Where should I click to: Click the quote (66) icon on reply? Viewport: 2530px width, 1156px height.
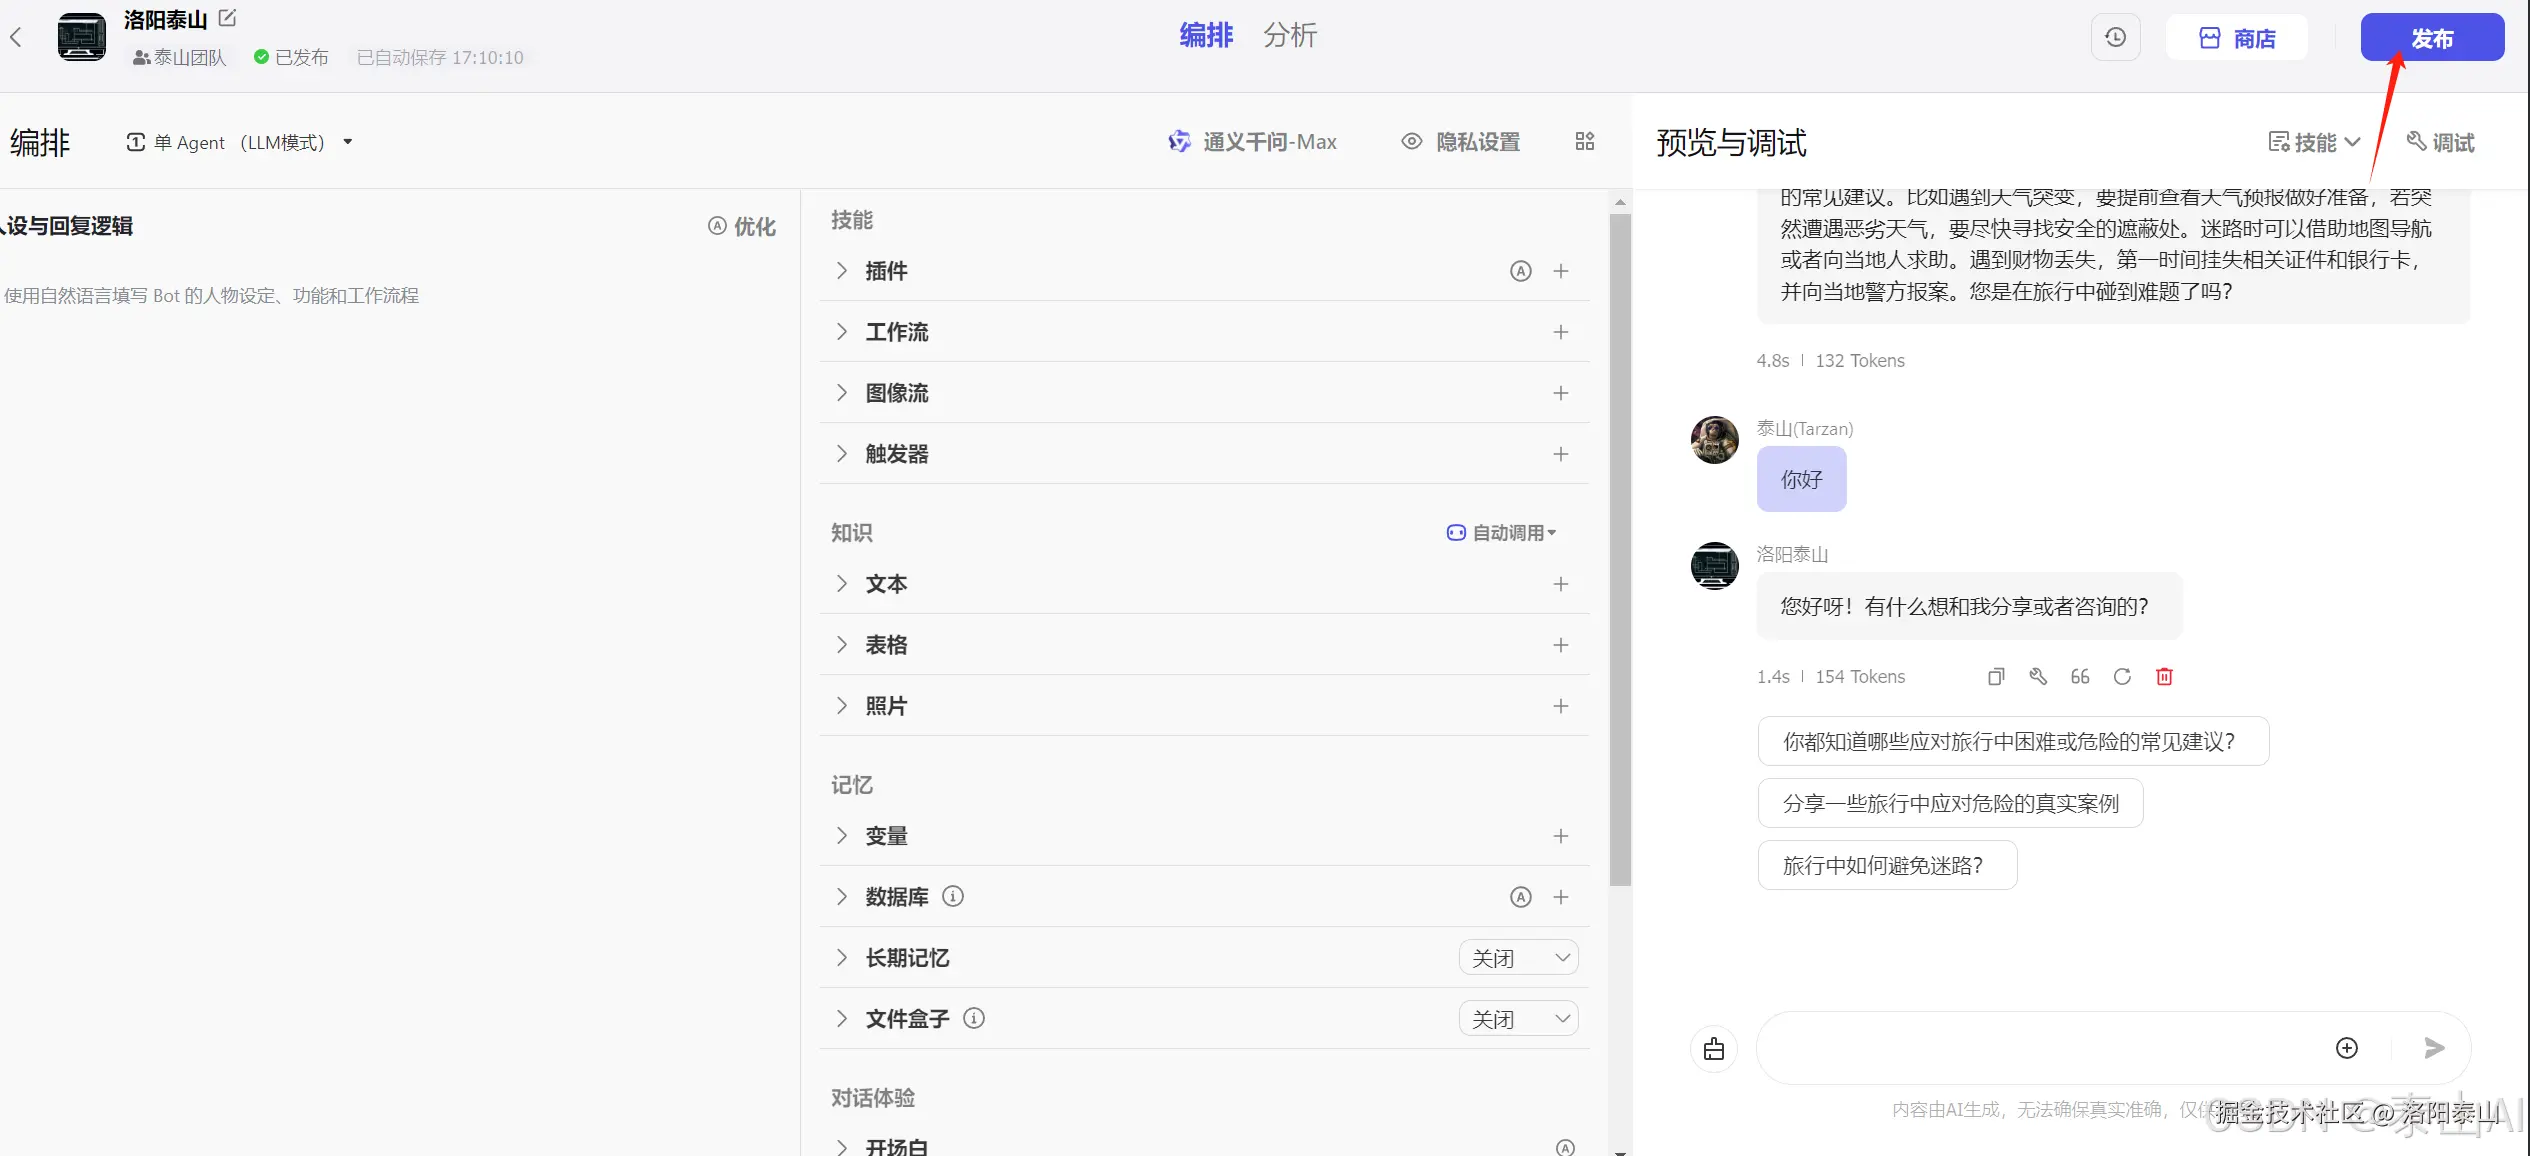click(x=2080, y=677)
